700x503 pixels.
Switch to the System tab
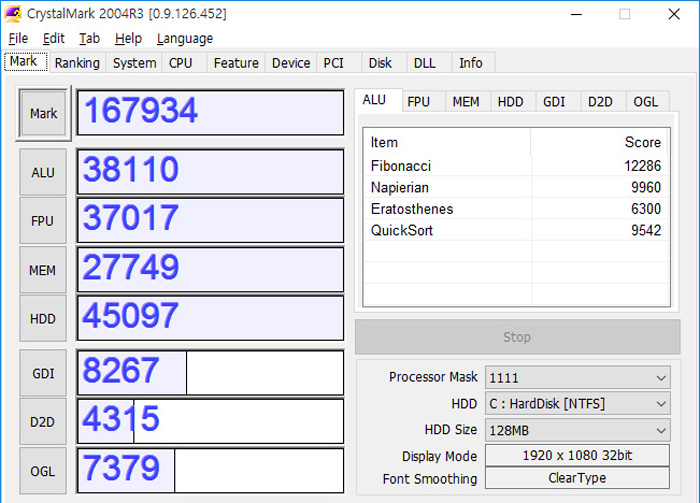pyautogui.click(x=134, y=63)
